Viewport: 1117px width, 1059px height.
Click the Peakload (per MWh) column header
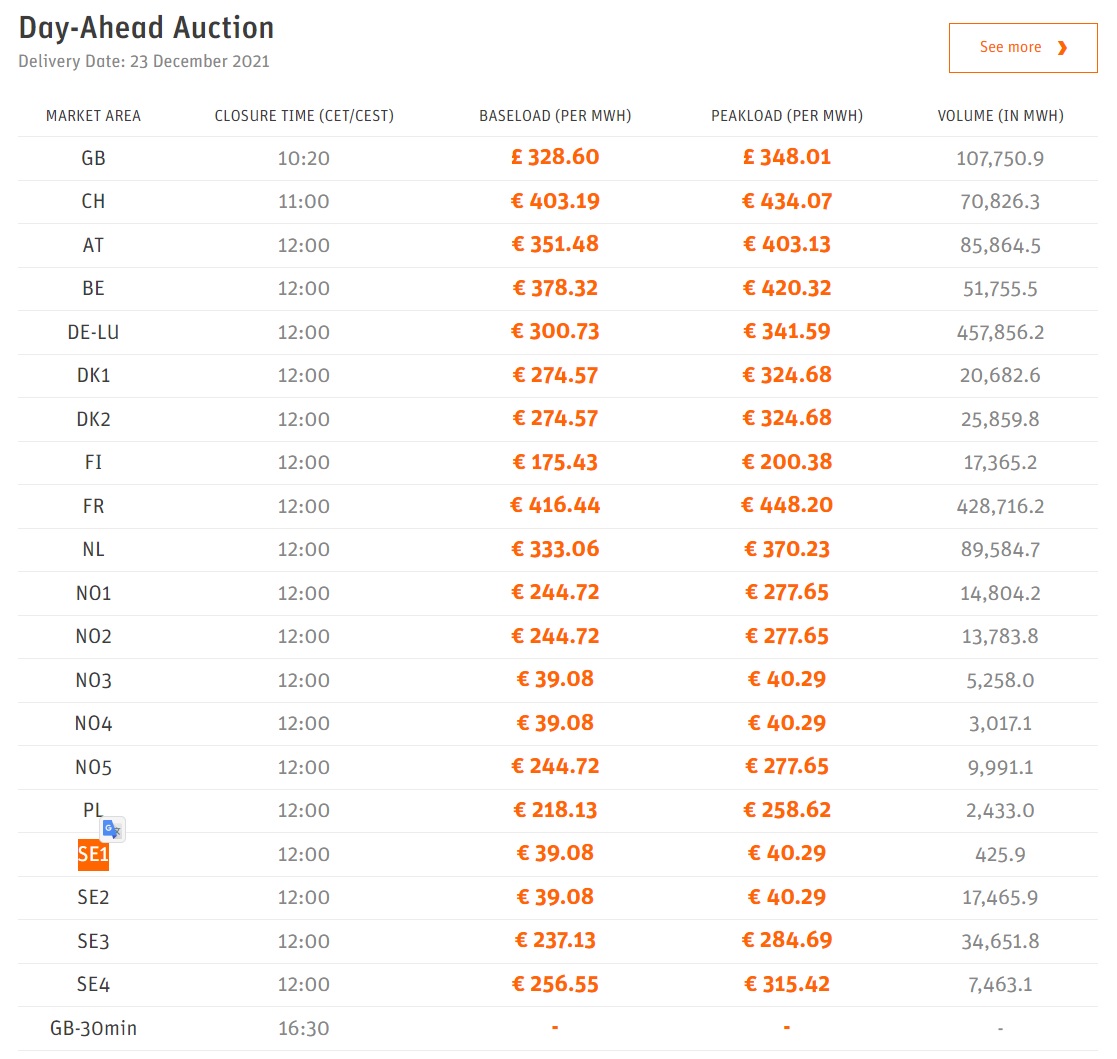pyautogui.click(x=787, y=116)
